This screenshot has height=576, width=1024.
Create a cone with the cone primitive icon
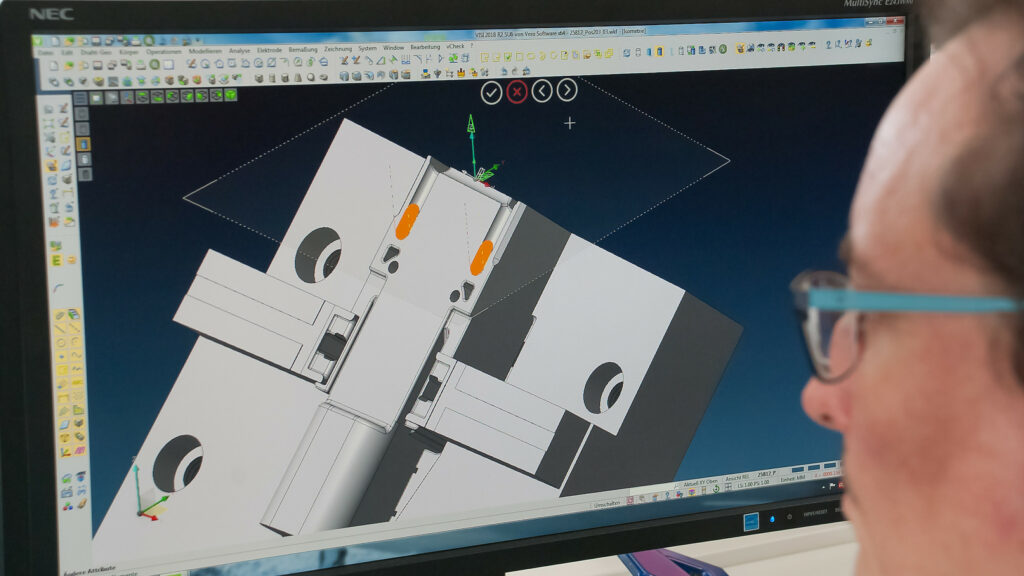[298, 78]
